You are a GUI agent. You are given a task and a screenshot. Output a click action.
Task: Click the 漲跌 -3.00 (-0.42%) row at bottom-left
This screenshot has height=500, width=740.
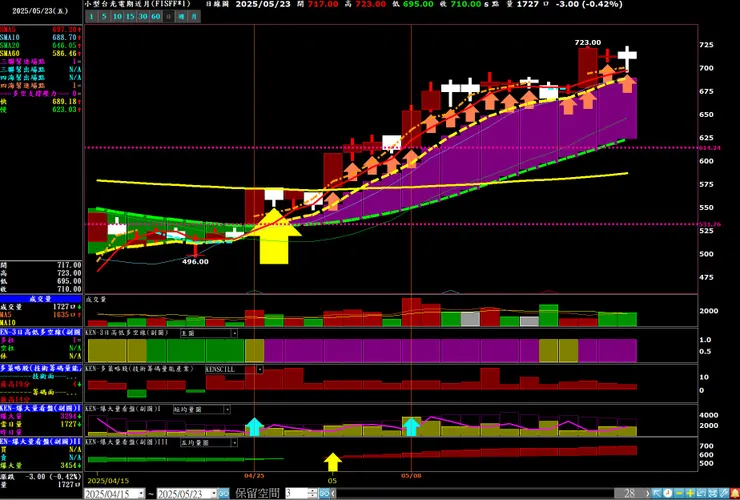point(41,476)
